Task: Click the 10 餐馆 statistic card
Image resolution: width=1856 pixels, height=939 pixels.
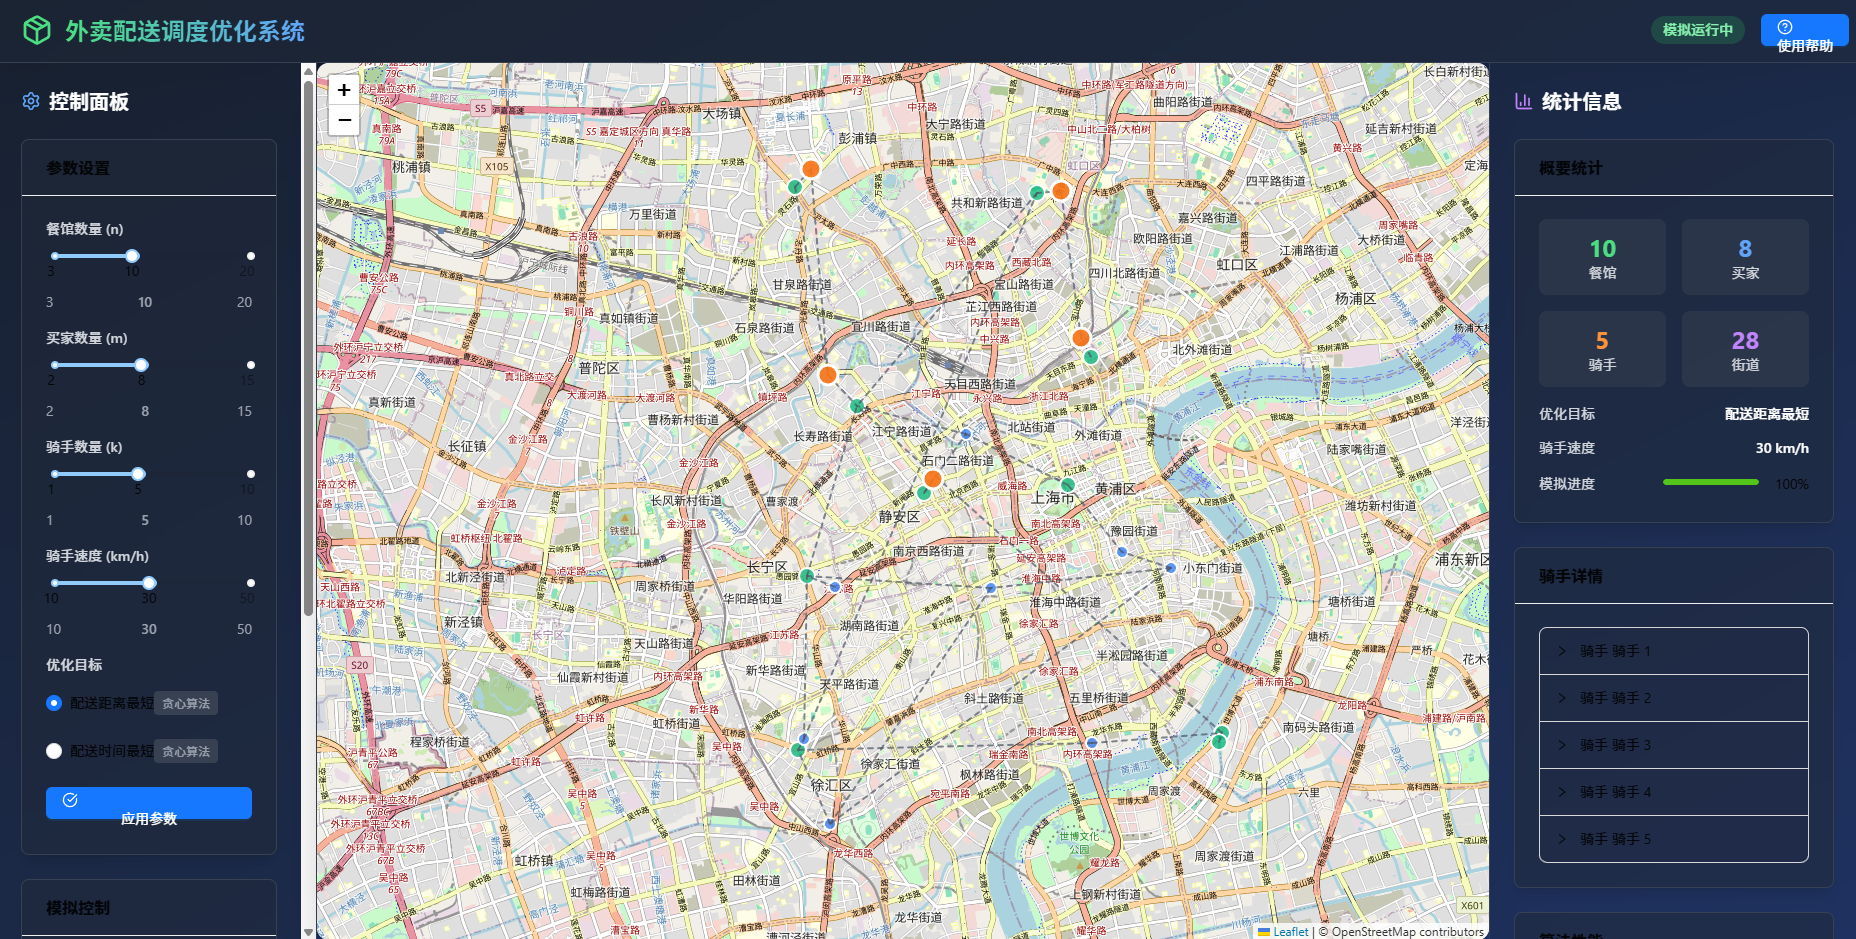Action: 1602,257
